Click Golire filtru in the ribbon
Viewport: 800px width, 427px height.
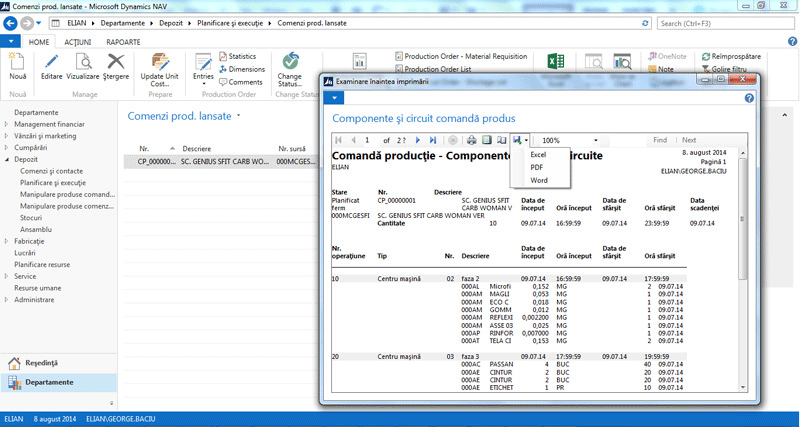(x=724, y=69)
